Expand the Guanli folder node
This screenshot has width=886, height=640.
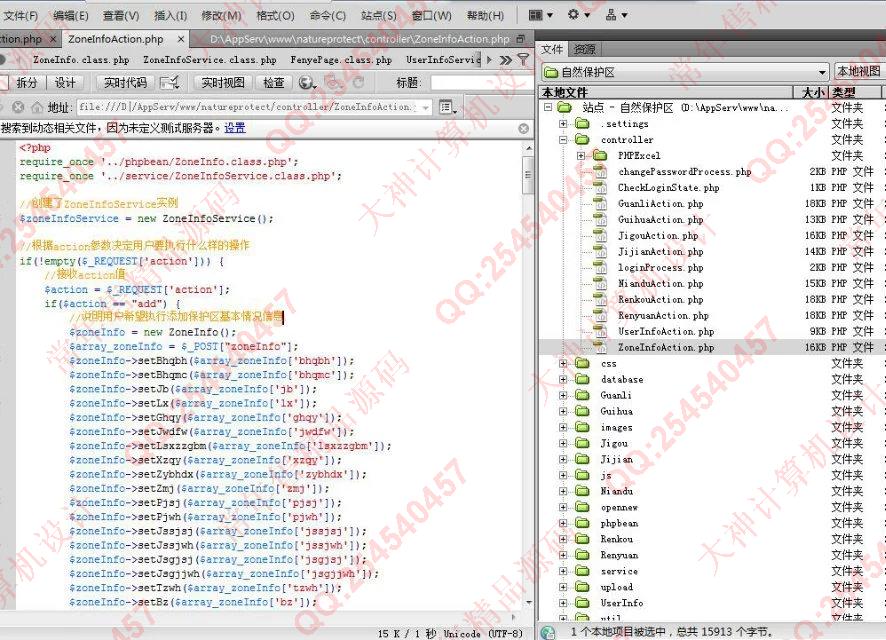click(x=563, y=395)
